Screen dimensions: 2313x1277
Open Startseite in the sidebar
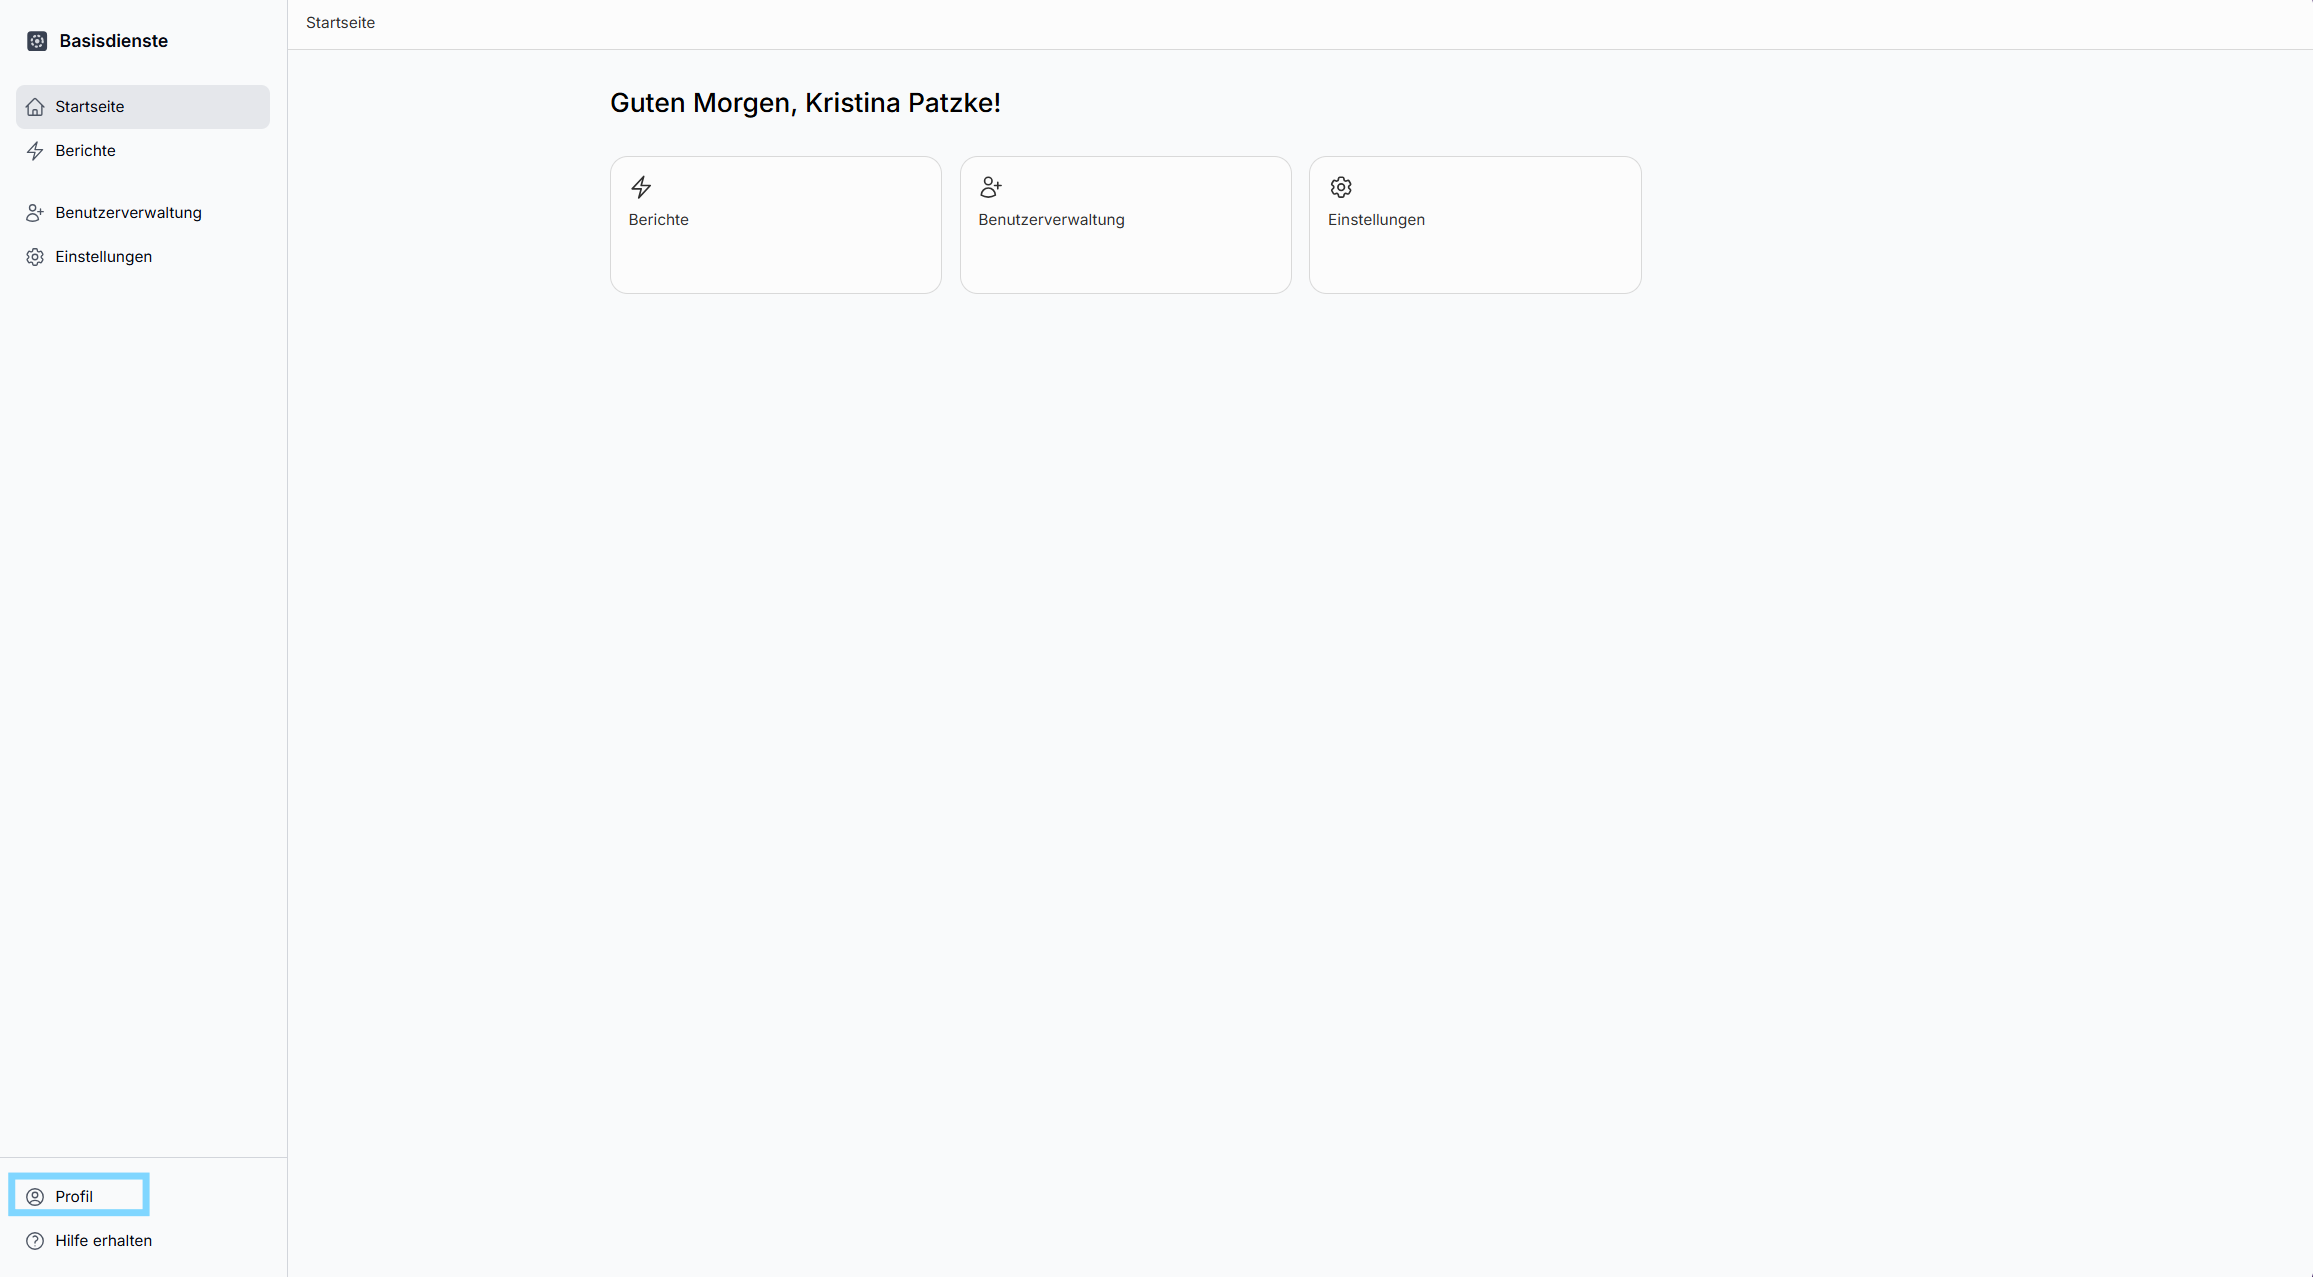(143, 107)
